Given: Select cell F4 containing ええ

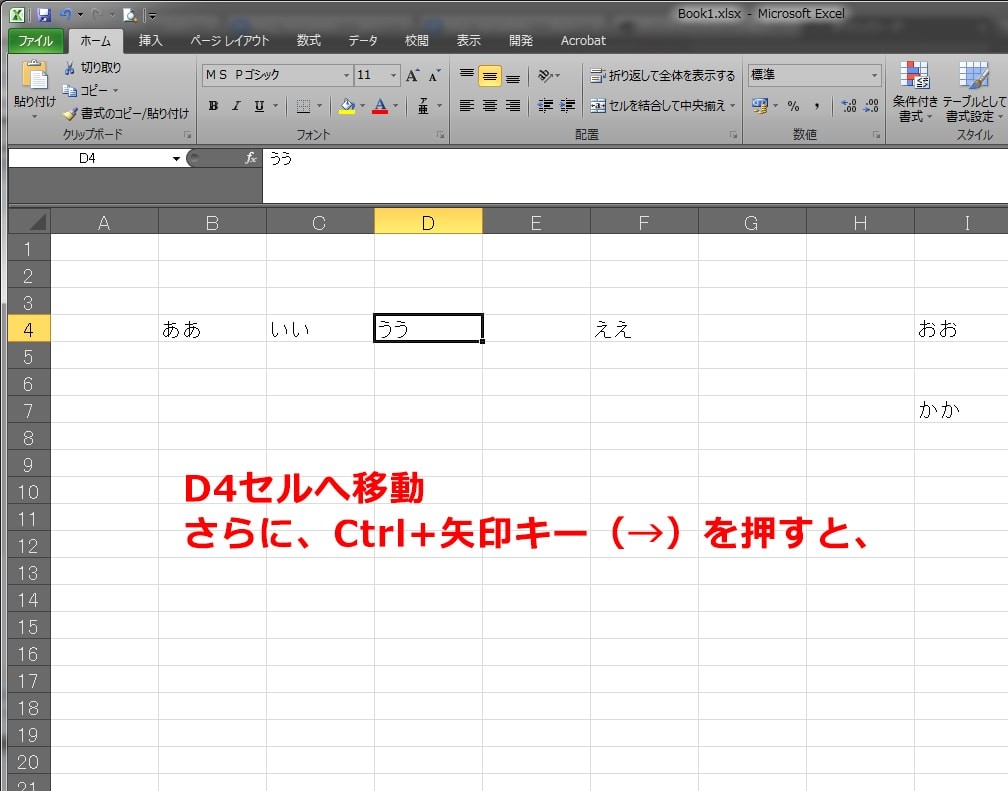Looking at the screenshot, I should 644,327.
